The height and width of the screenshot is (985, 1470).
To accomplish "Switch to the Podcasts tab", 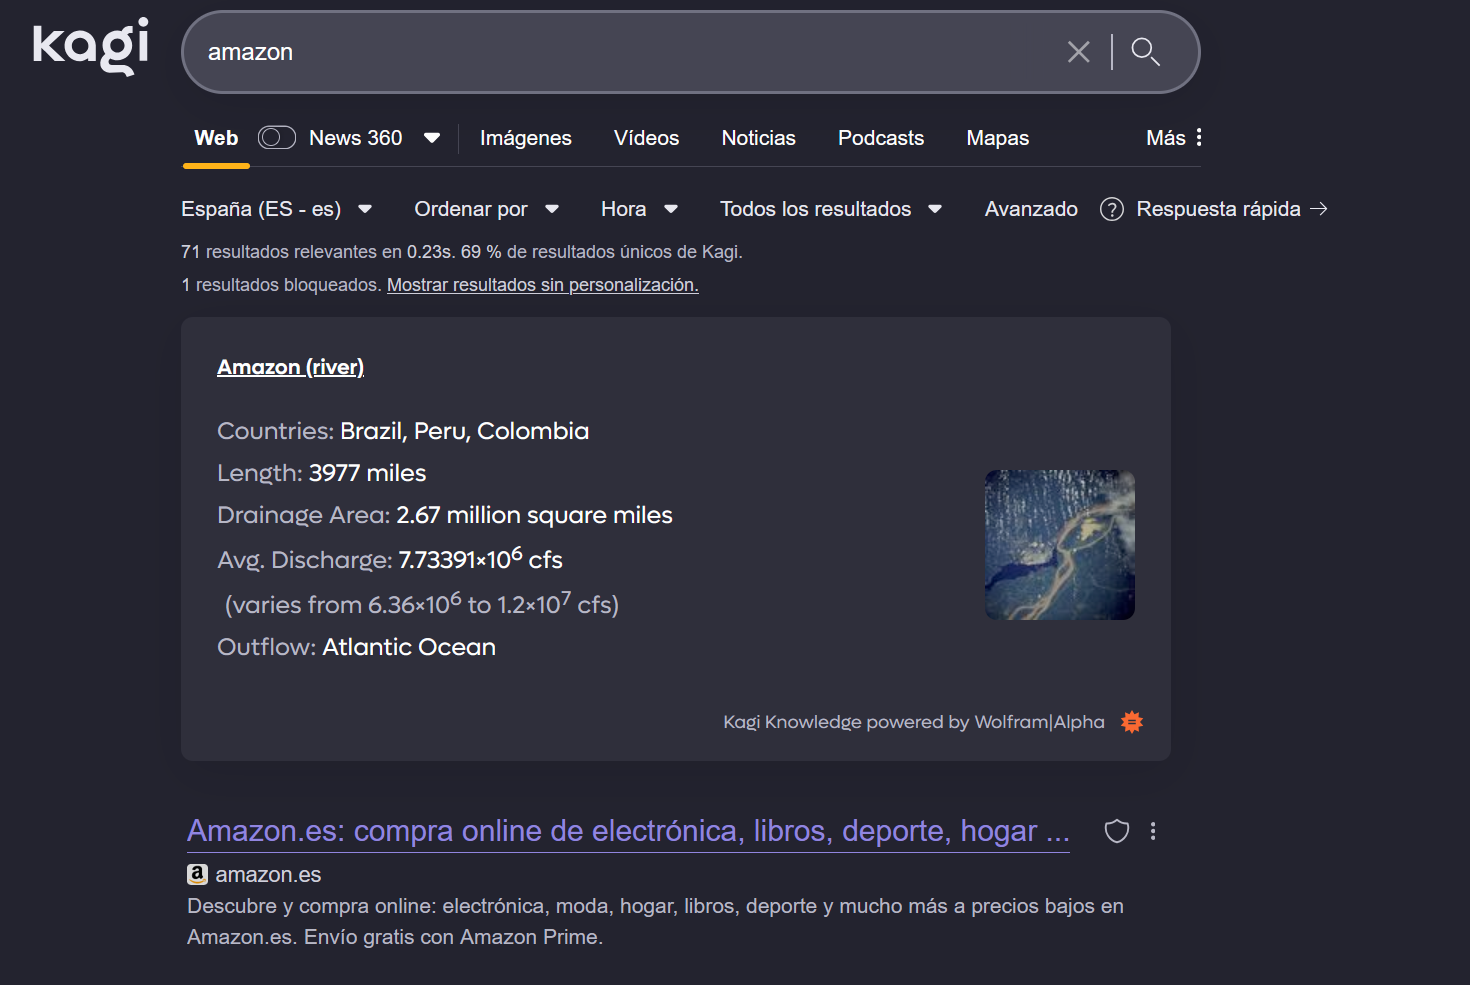I will pyautogui.click(x=880, y=138).
